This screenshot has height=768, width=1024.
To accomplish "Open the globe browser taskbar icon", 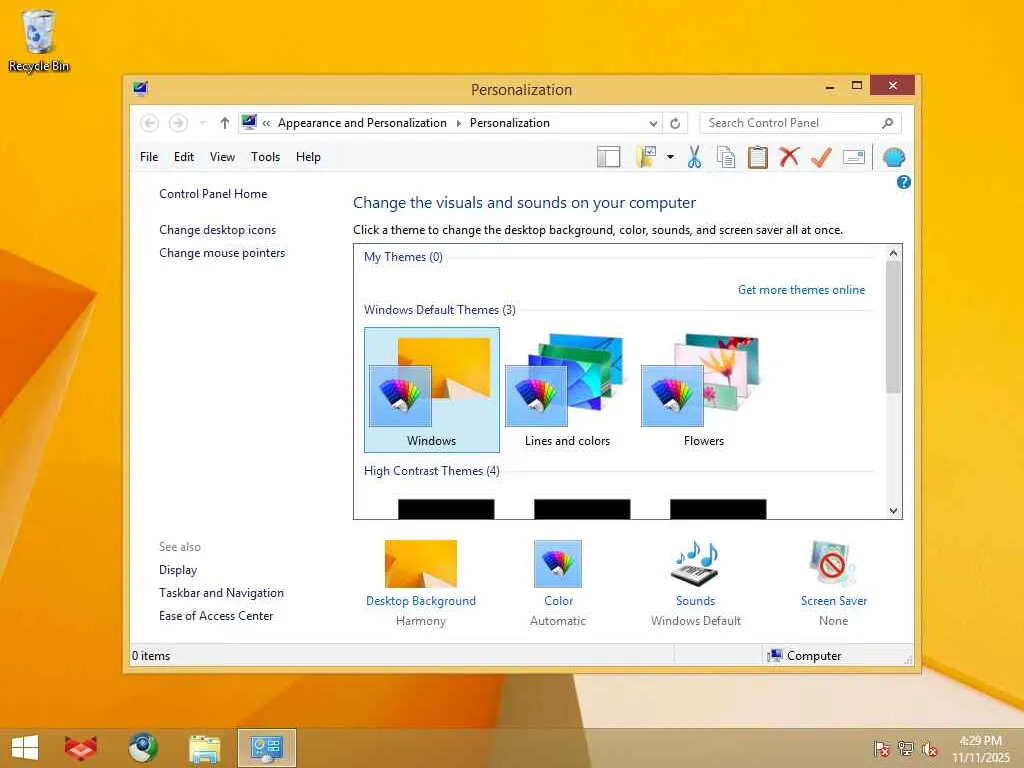I will coord(142,748).
